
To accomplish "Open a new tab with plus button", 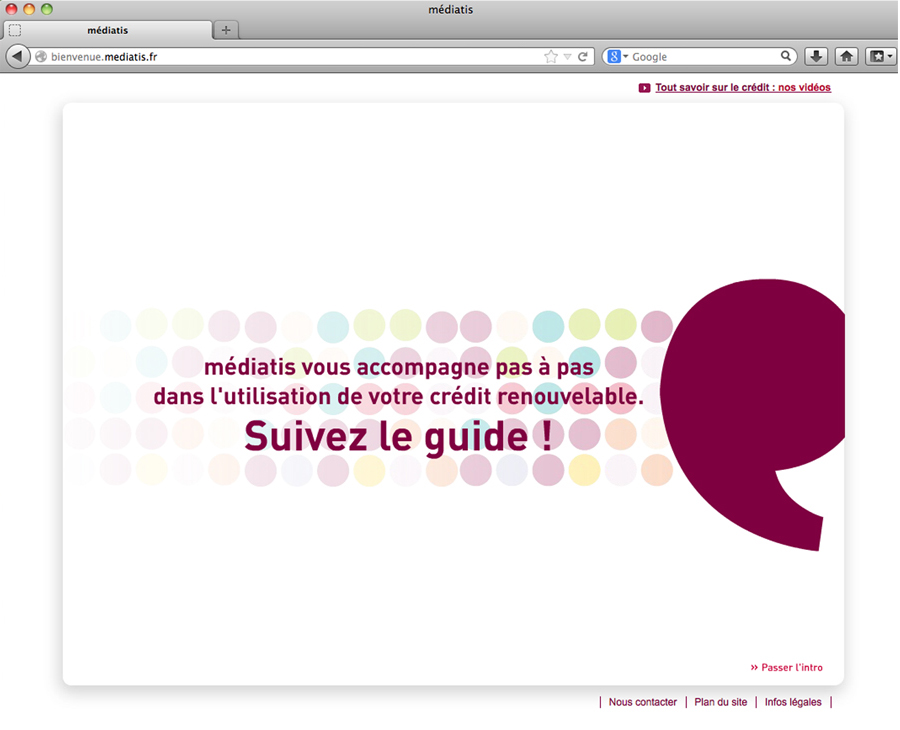I will point(226,30).
